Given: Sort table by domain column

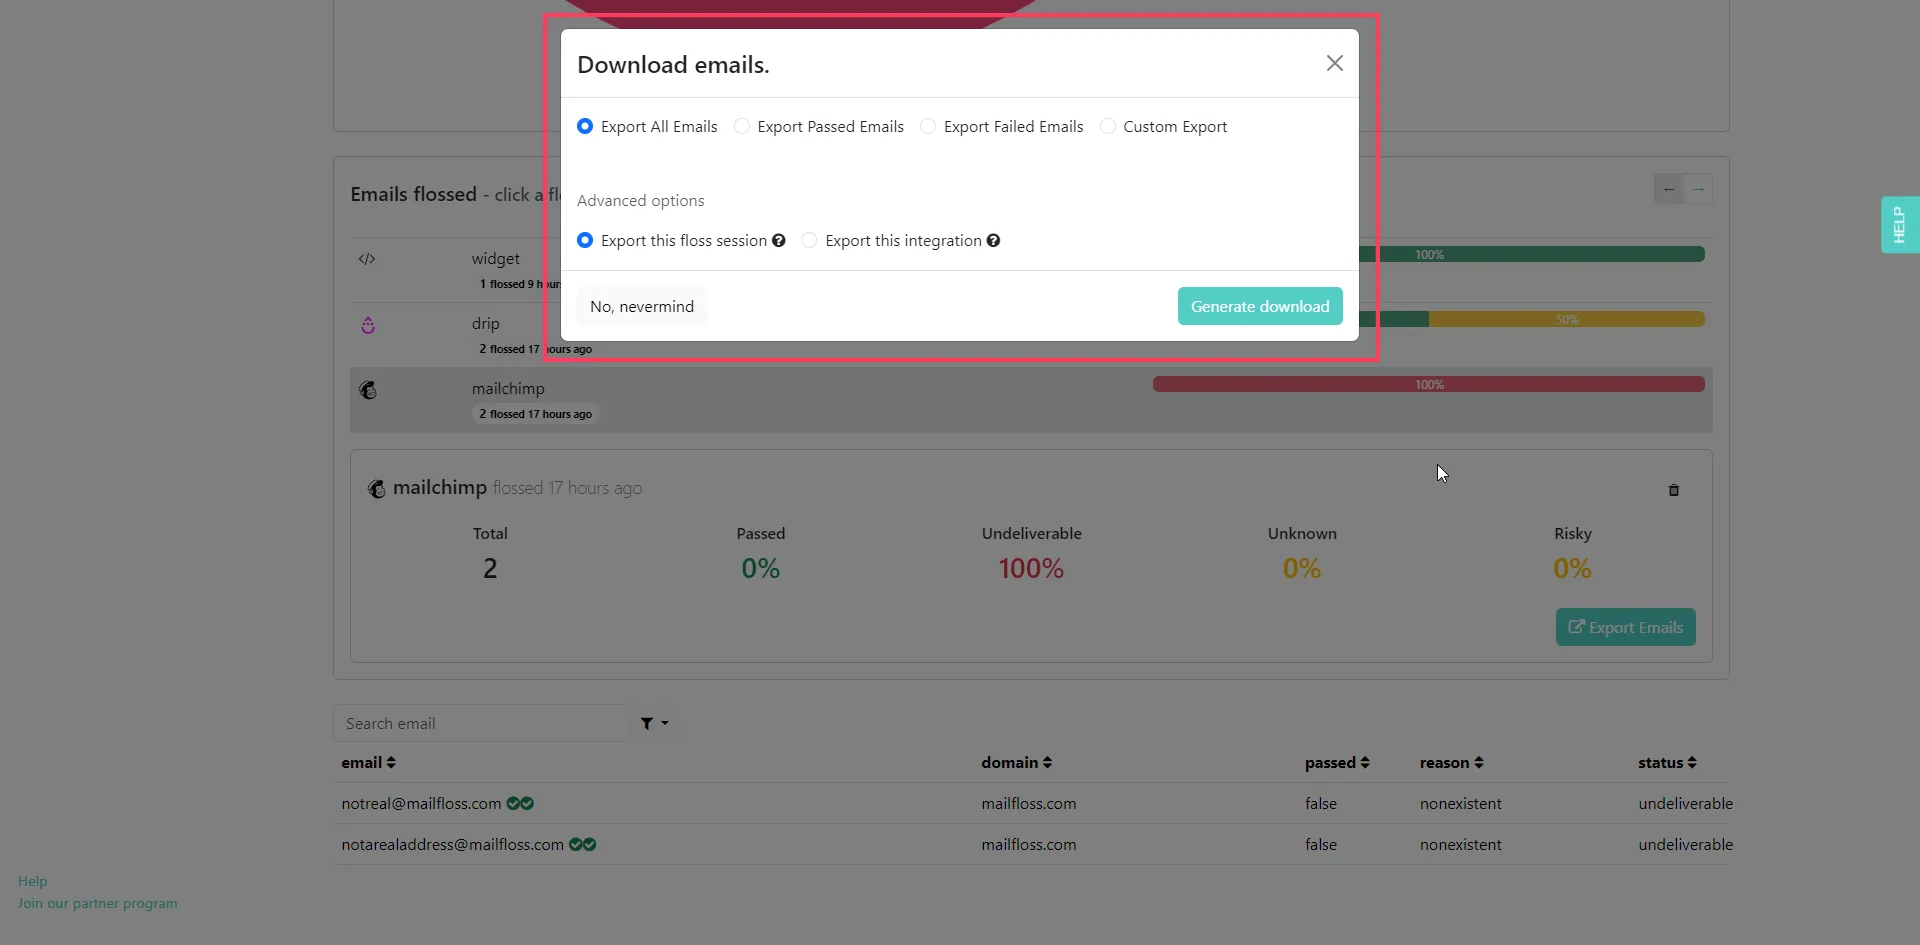Looking at the screenshot, I should (x=1017, y=763).
